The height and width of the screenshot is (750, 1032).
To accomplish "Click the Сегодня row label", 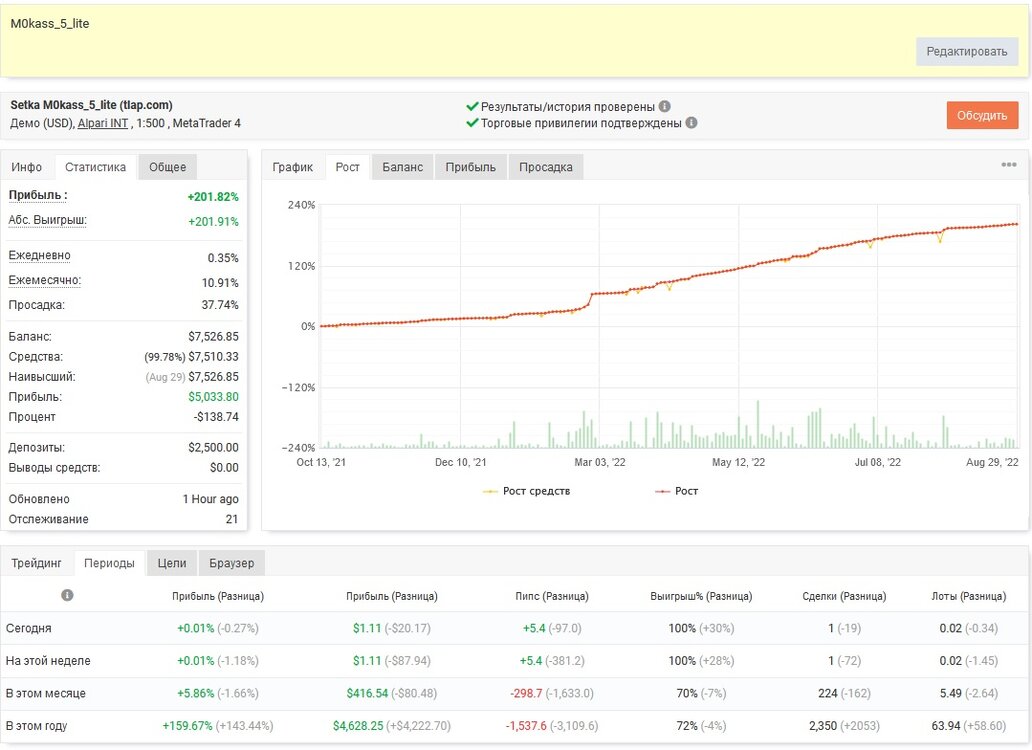I will [28, 628].
